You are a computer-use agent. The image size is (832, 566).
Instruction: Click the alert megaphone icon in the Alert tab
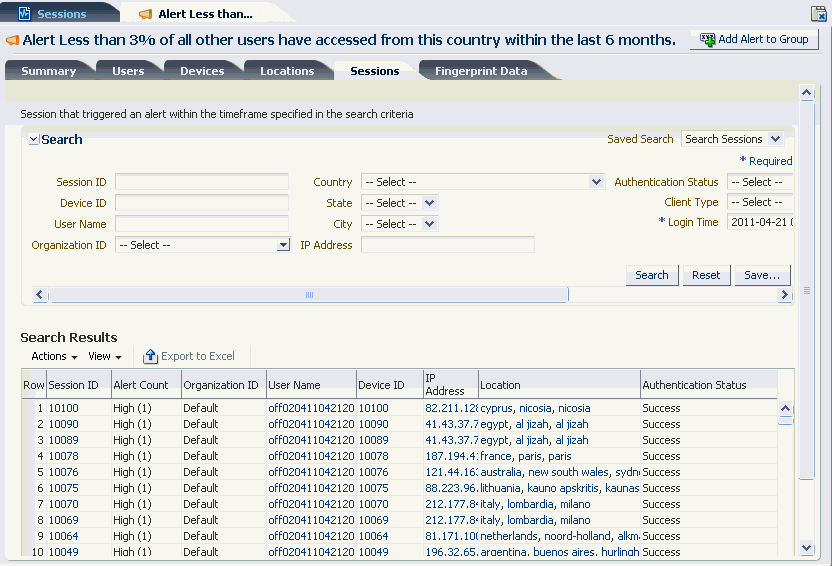pyautogui.click(x=145, y=14)
